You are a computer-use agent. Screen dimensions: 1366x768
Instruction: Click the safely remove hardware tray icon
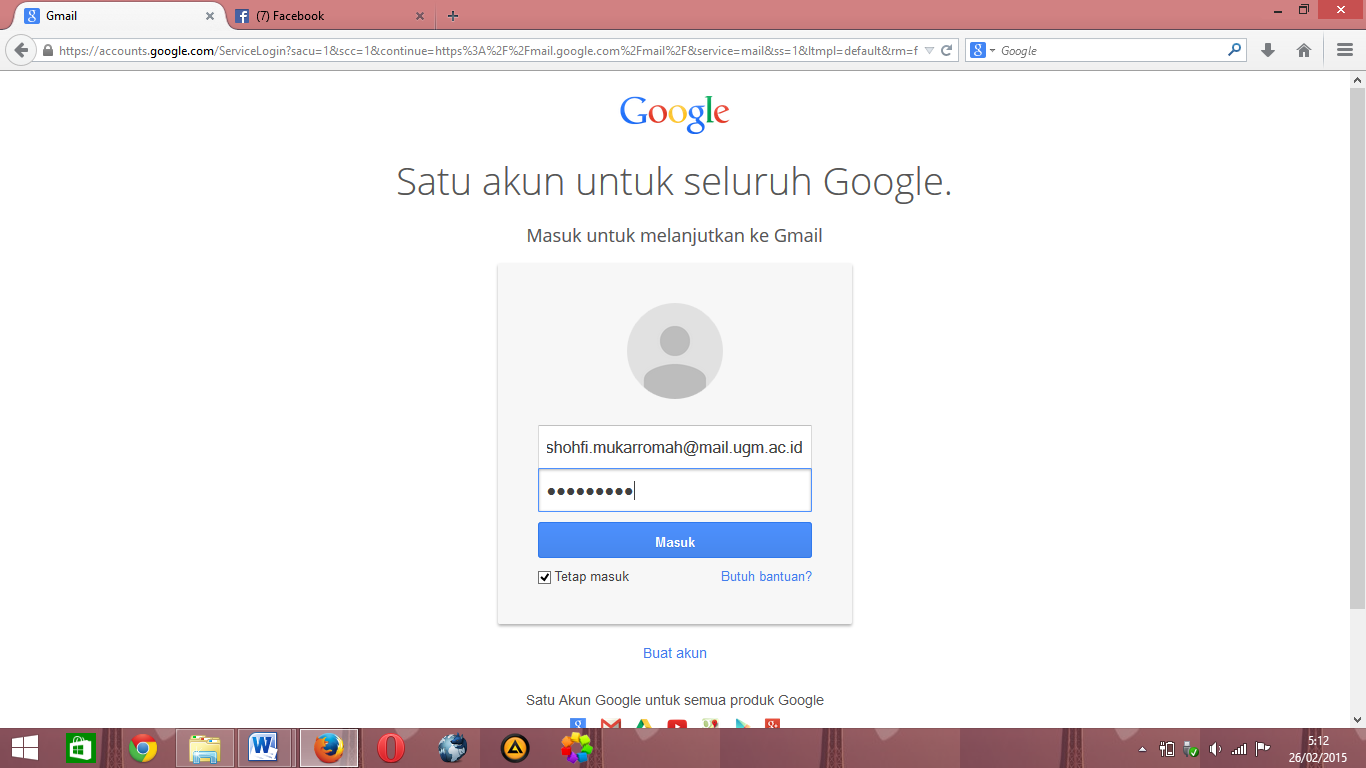tap(1191, 749)
